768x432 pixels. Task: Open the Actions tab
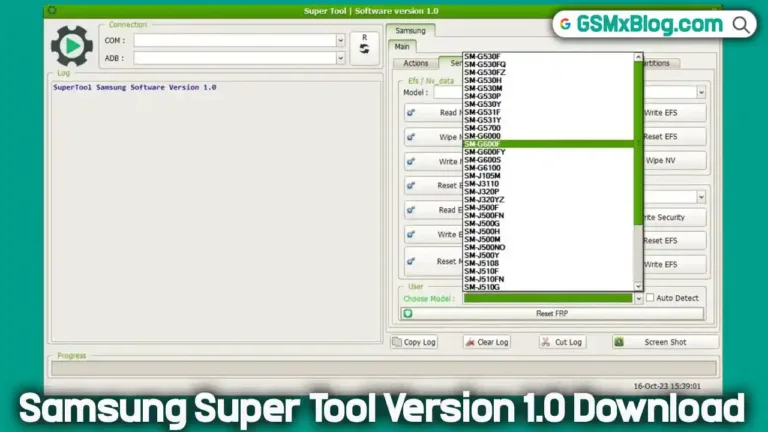click(415, 63)
